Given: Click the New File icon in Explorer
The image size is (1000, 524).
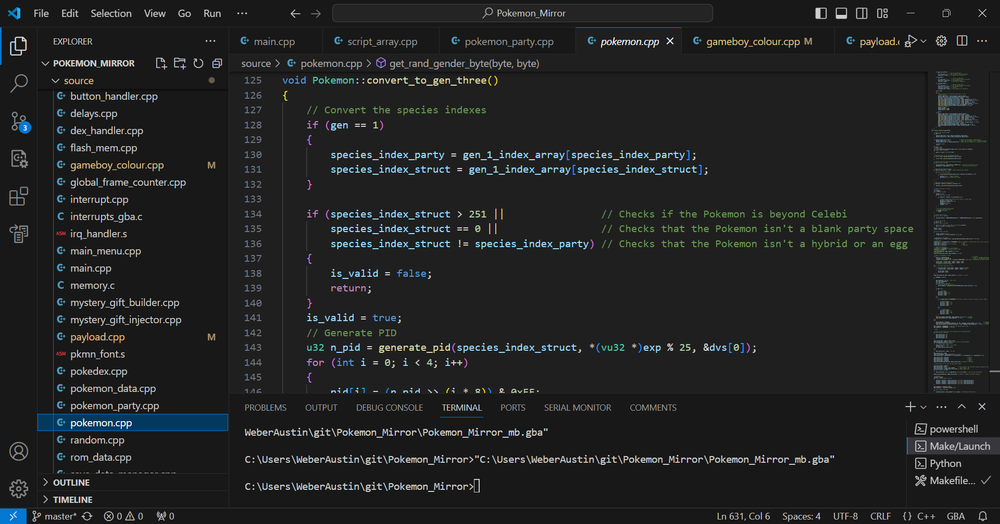Looking at the screenshot, I should point(161,63).
